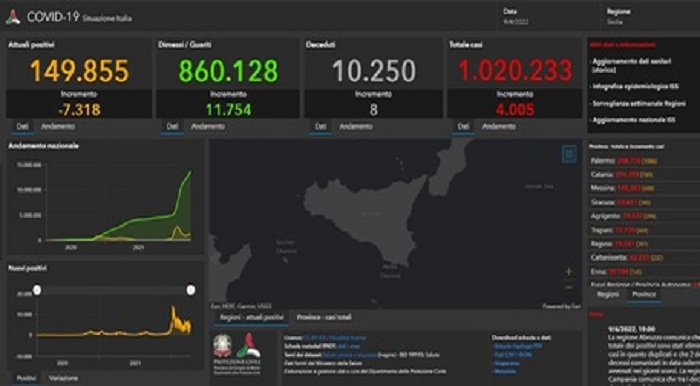Viewport: 700px width, 386px height.
Task: Open the map legend icon
Action: 569,154
